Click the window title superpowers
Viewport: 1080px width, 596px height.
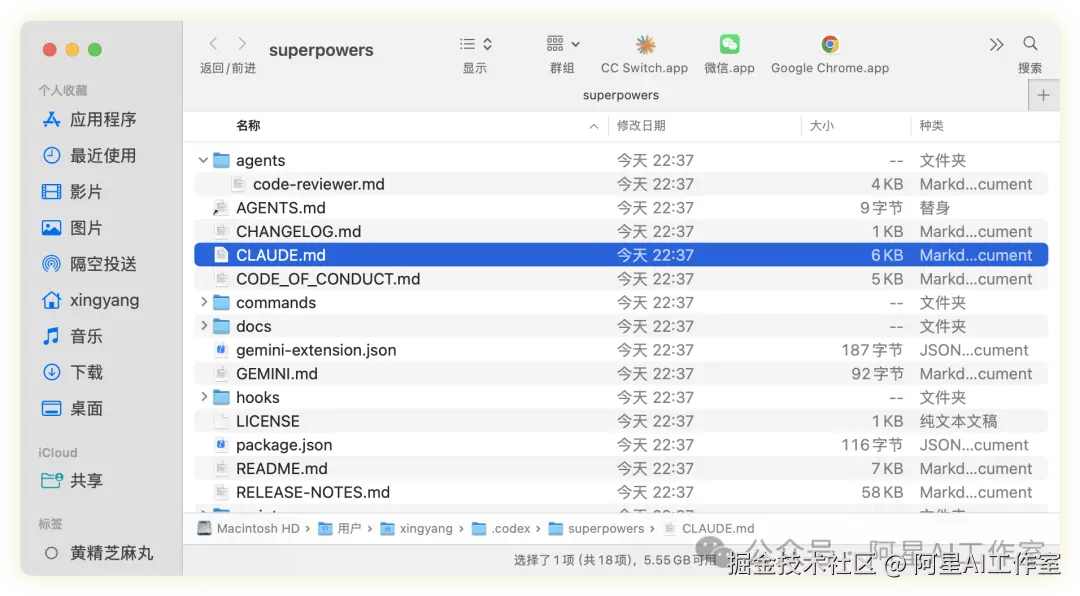coord(321,50)
